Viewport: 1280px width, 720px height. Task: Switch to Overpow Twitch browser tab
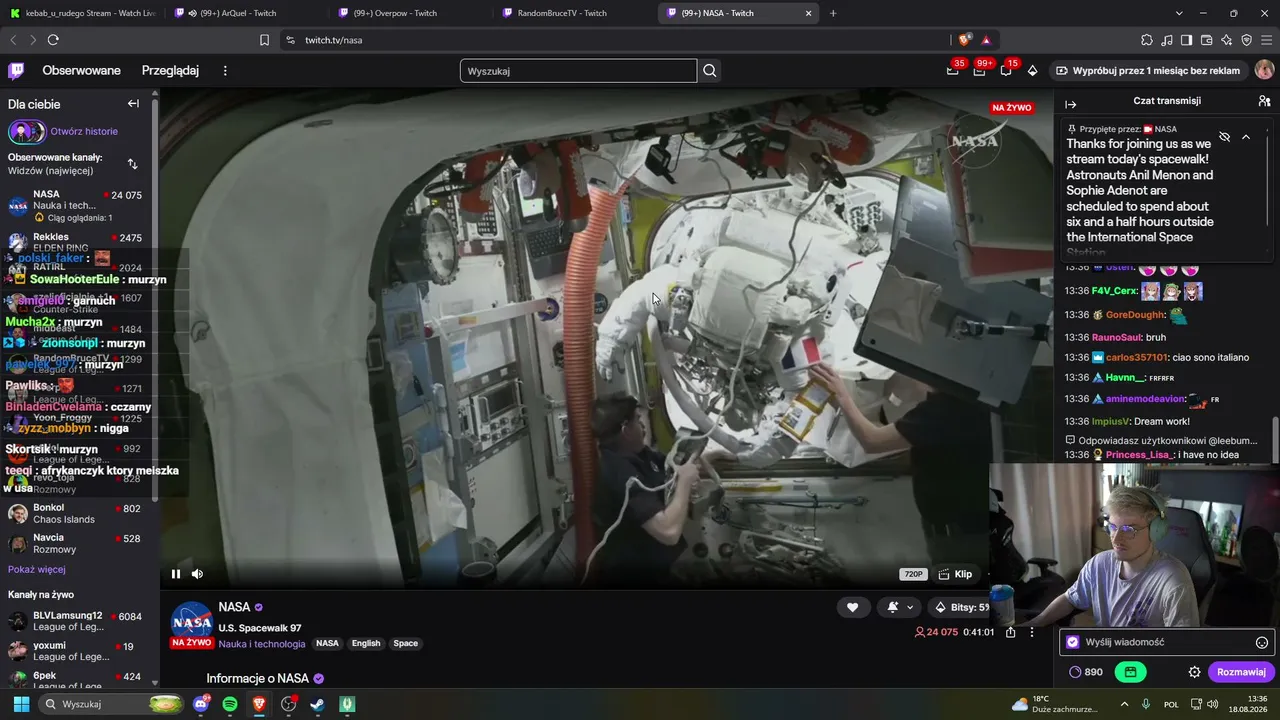(409, 13)
